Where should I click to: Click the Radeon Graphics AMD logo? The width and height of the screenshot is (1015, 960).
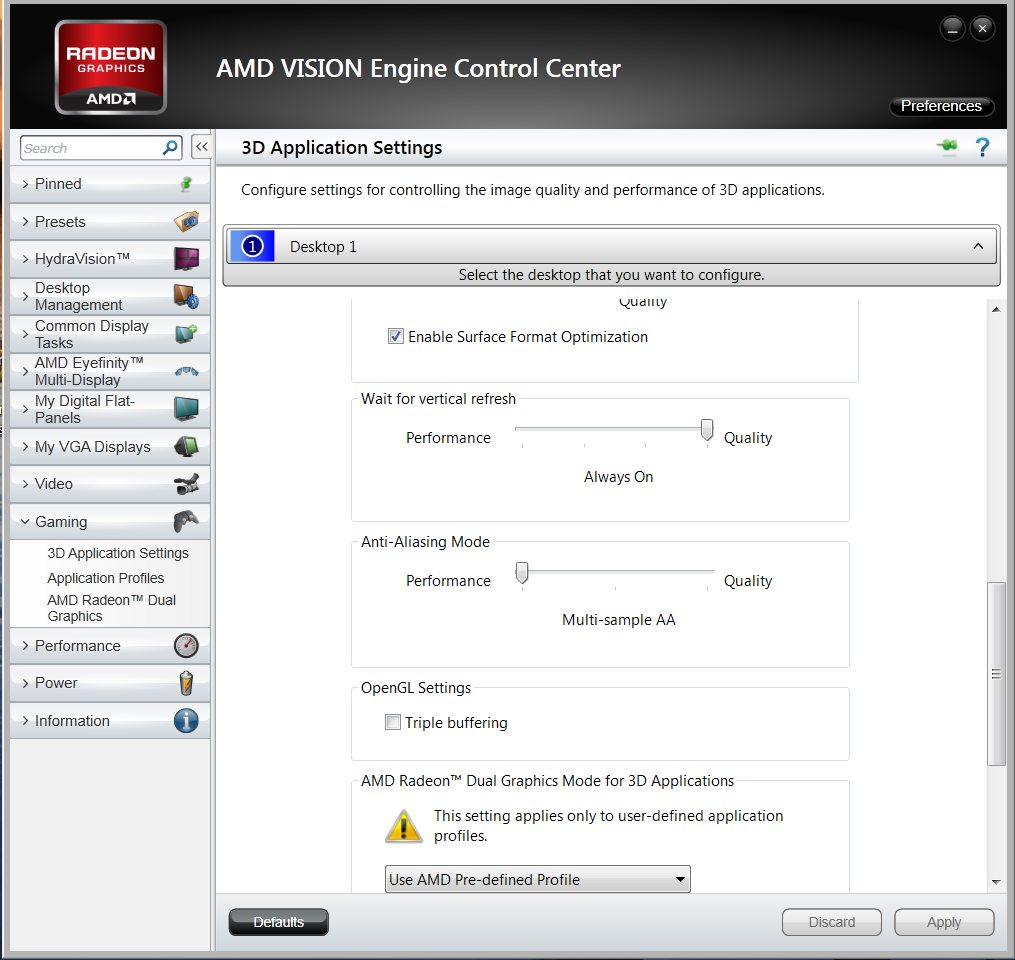(x=111, y=67)
